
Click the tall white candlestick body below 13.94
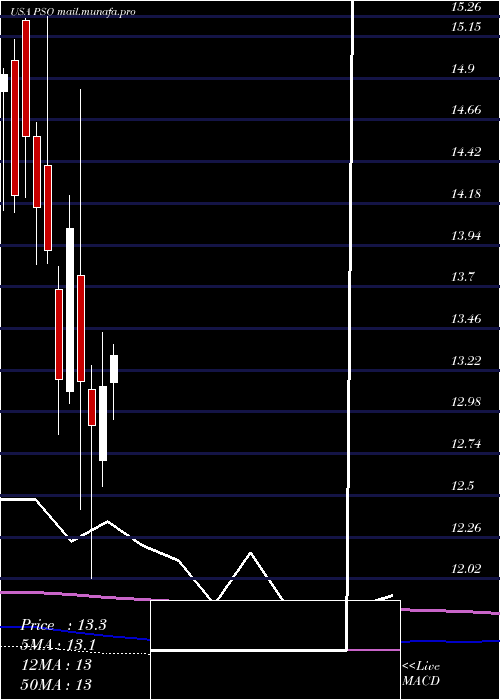click(70, 310)
